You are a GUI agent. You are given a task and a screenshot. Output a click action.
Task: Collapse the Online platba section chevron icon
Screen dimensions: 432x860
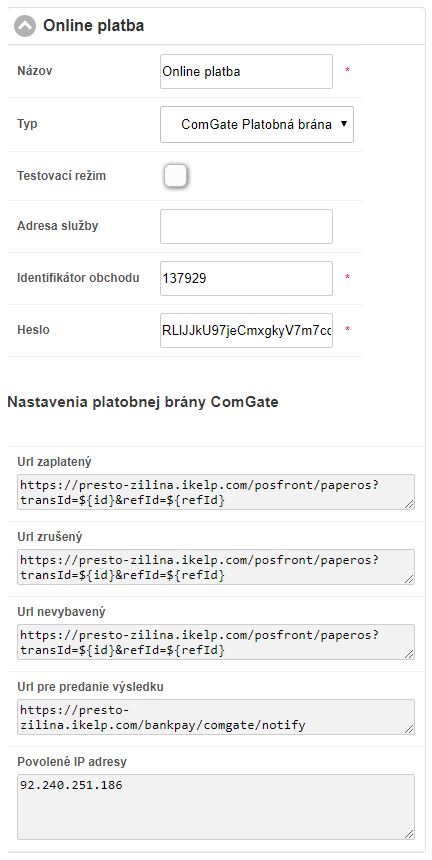(x=25, y=26)
